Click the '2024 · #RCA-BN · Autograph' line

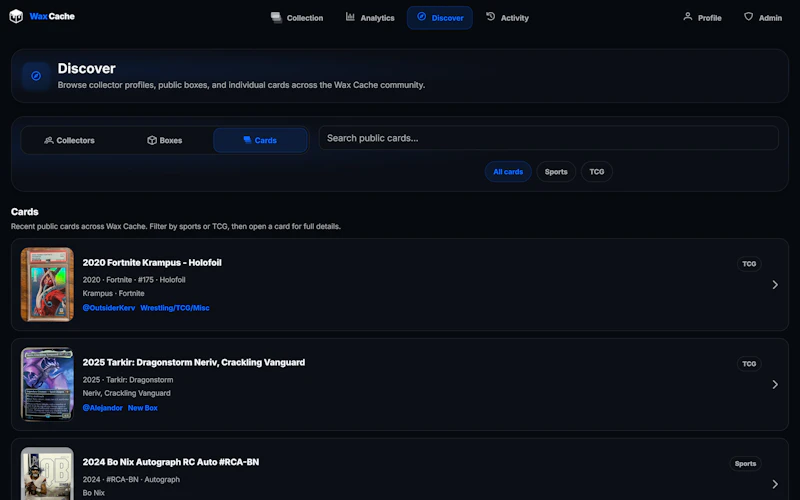point(131,480)
